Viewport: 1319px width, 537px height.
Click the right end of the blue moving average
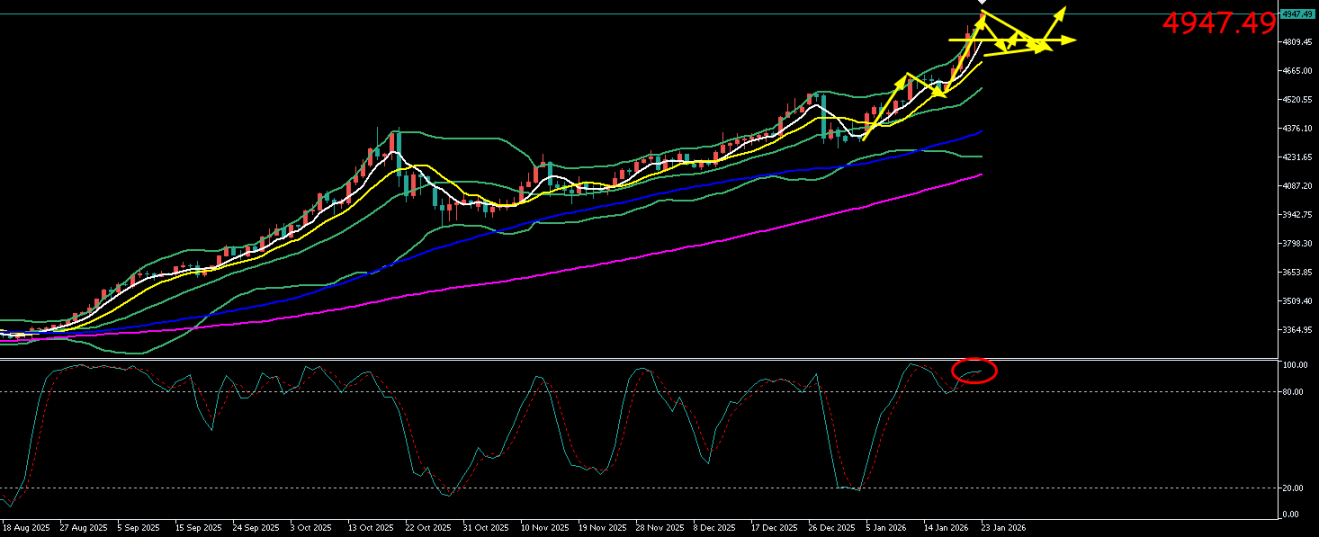point(980,131)
